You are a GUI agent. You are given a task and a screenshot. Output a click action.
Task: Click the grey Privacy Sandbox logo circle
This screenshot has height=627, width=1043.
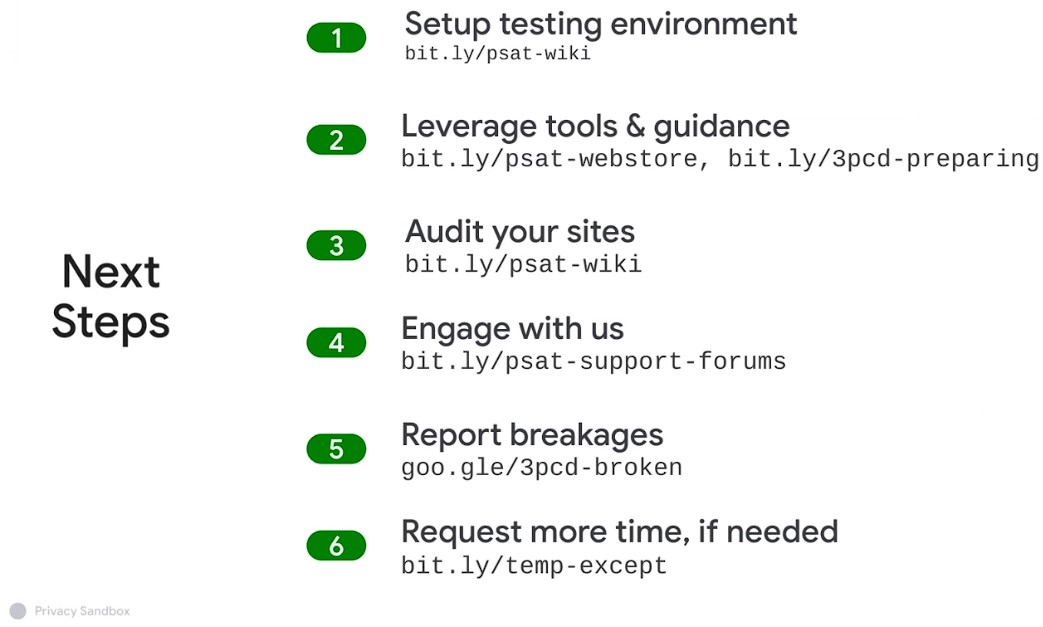(x=17, y=611)
